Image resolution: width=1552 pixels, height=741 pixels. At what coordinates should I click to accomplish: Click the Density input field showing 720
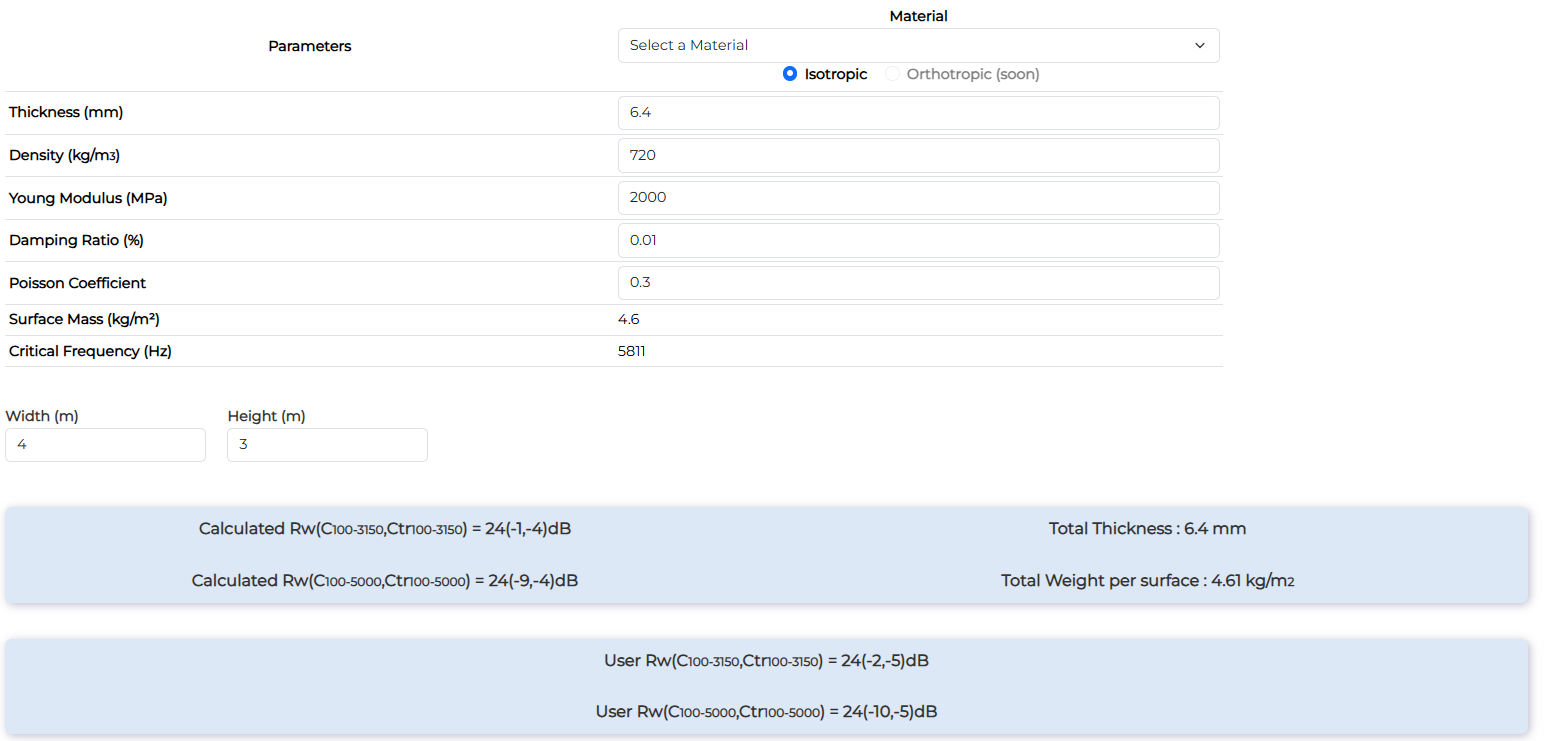point(918,155)
